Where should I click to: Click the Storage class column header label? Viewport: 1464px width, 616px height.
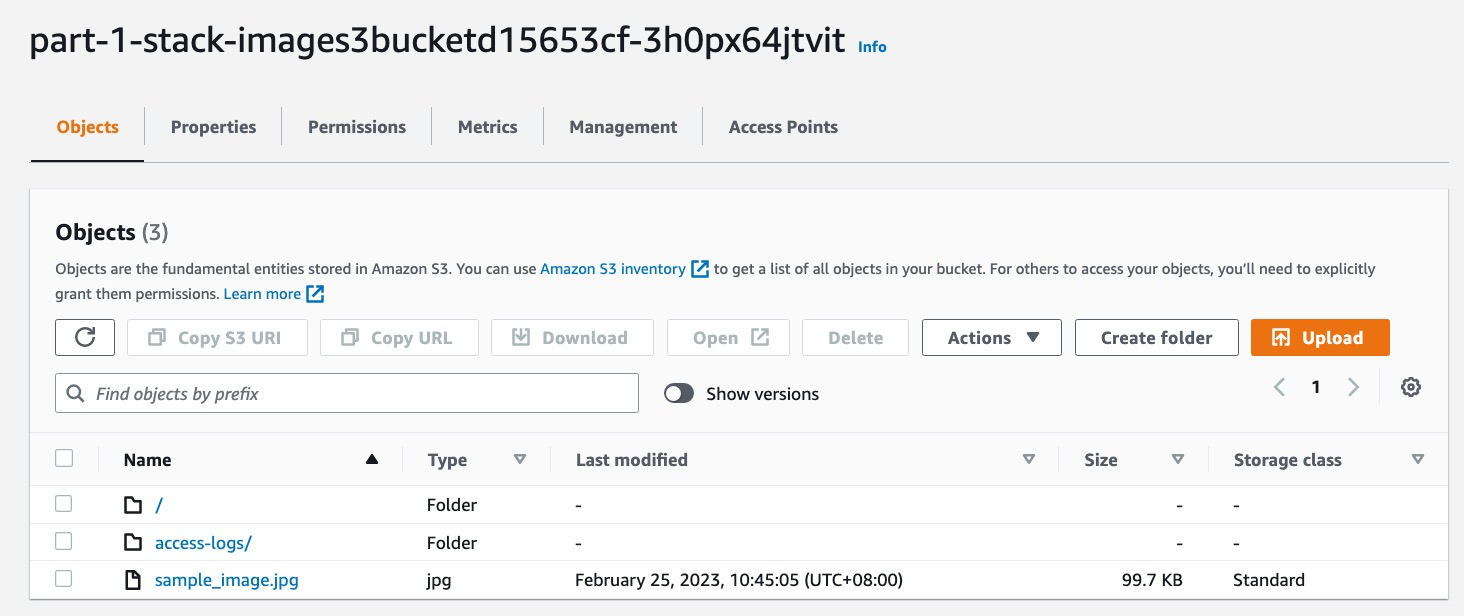pyautogui.click(x=1288, y=460)
